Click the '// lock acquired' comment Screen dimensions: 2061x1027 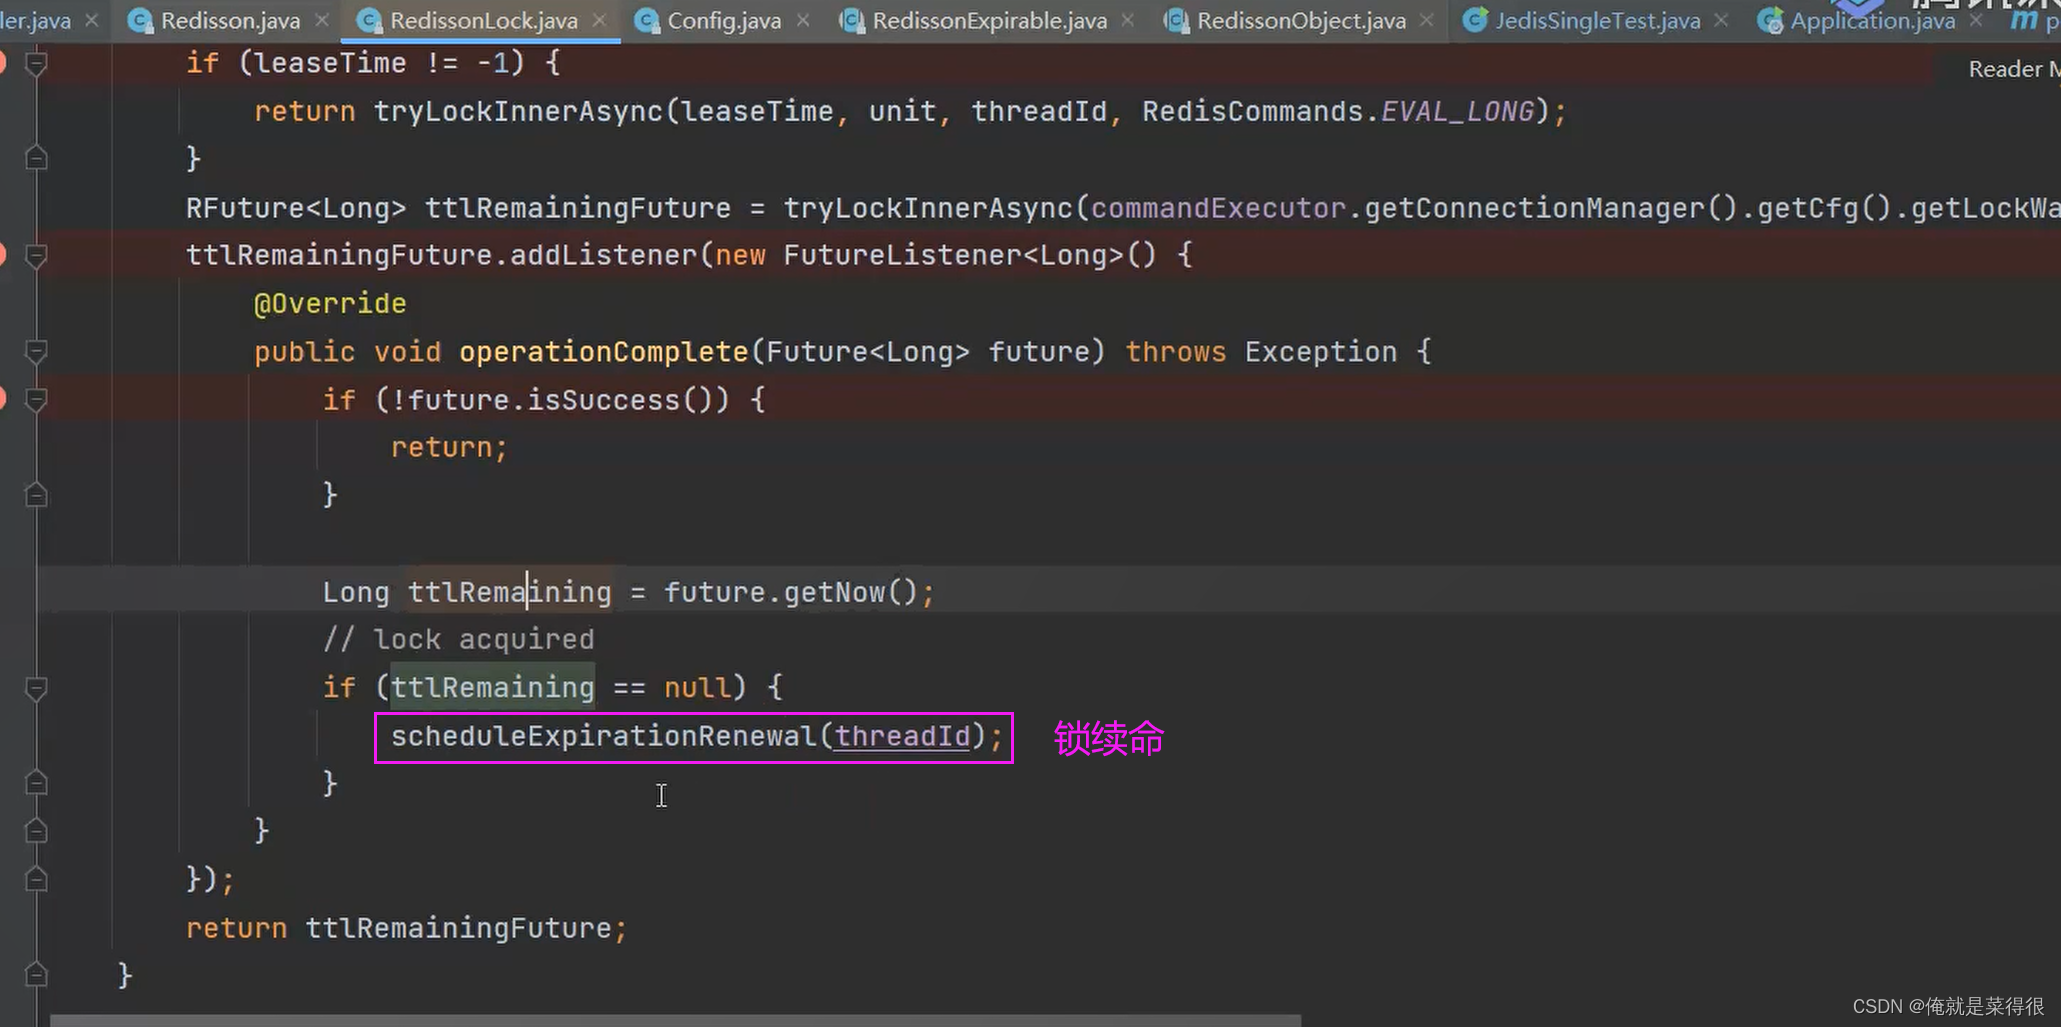(458, 640)
